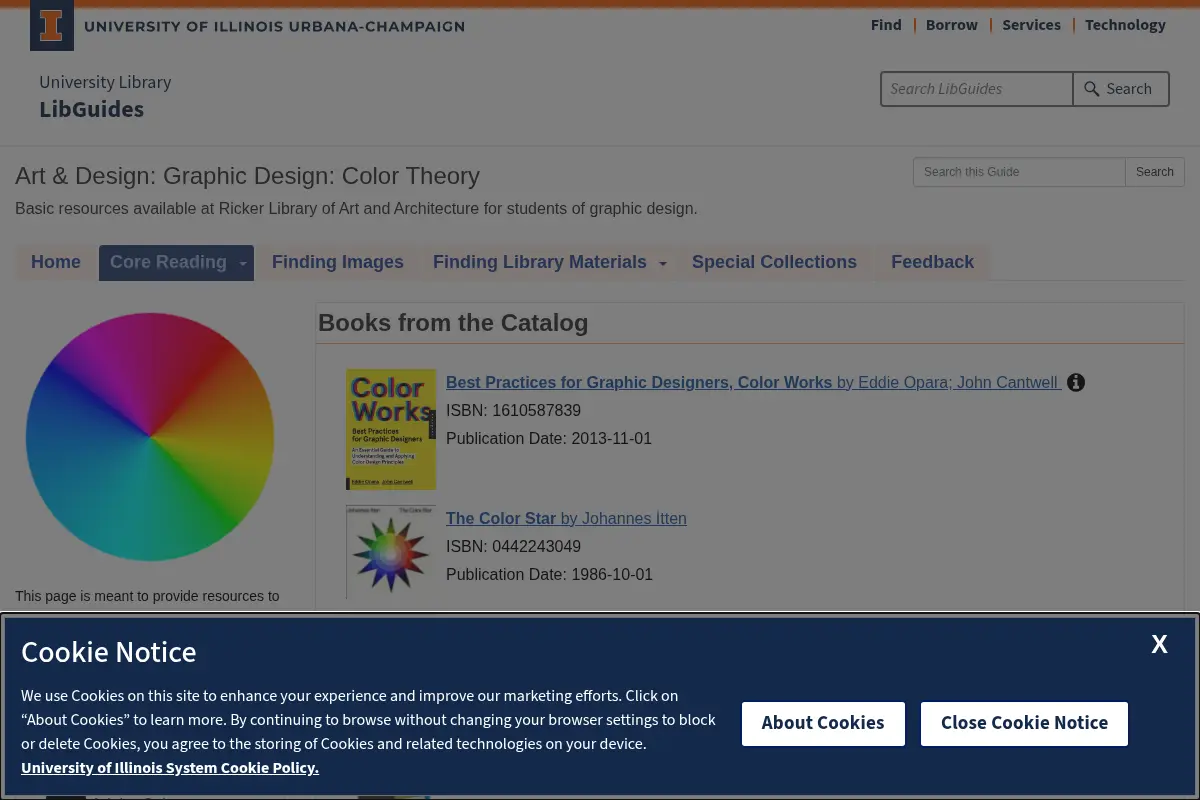Open the Borrow menu in the header

(952, 25)
